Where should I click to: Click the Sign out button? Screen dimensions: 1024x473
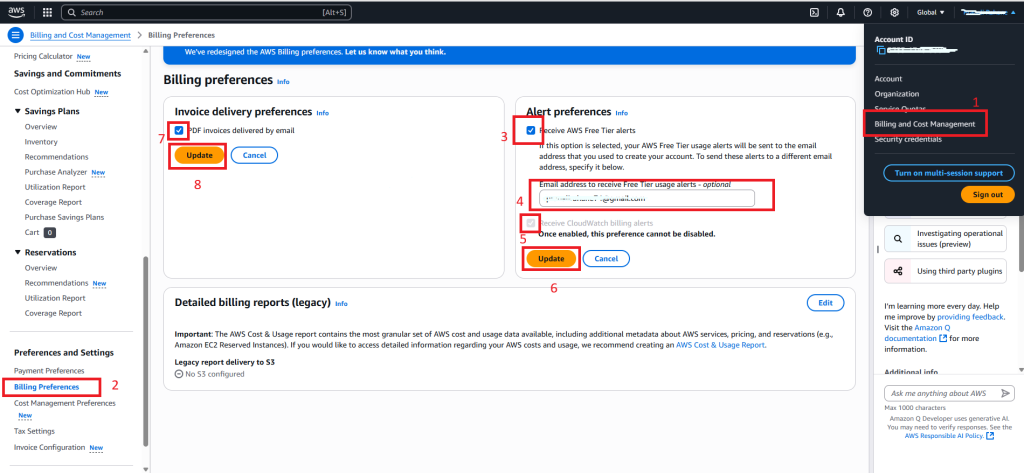pyautogui.click(x=987, y=195)
